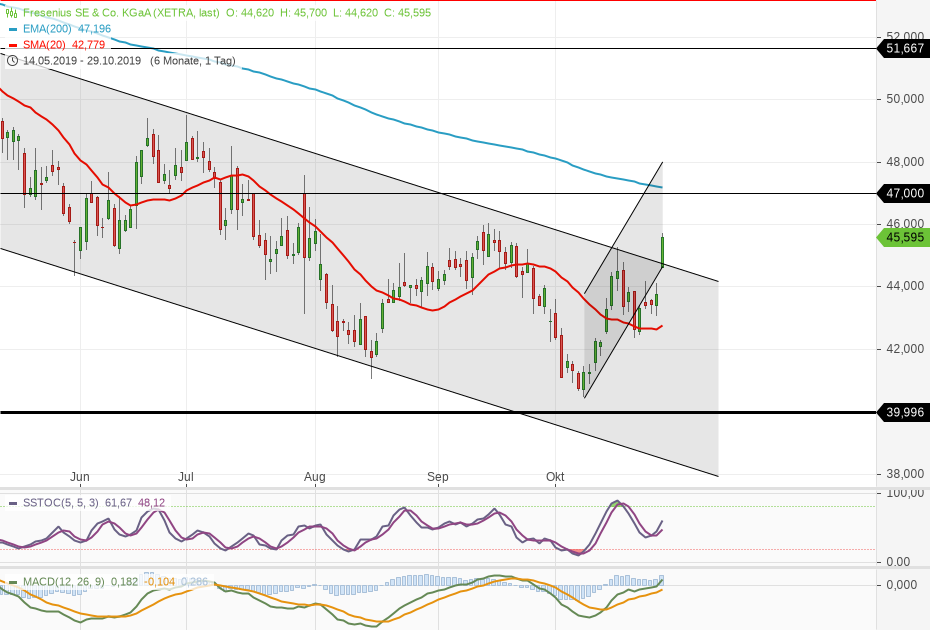Click the 0,000 MACD axis label

(902, 585)
